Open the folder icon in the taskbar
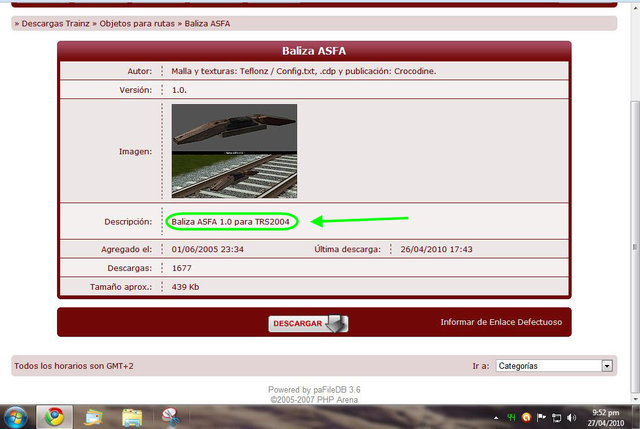 (x=131, y=416)
